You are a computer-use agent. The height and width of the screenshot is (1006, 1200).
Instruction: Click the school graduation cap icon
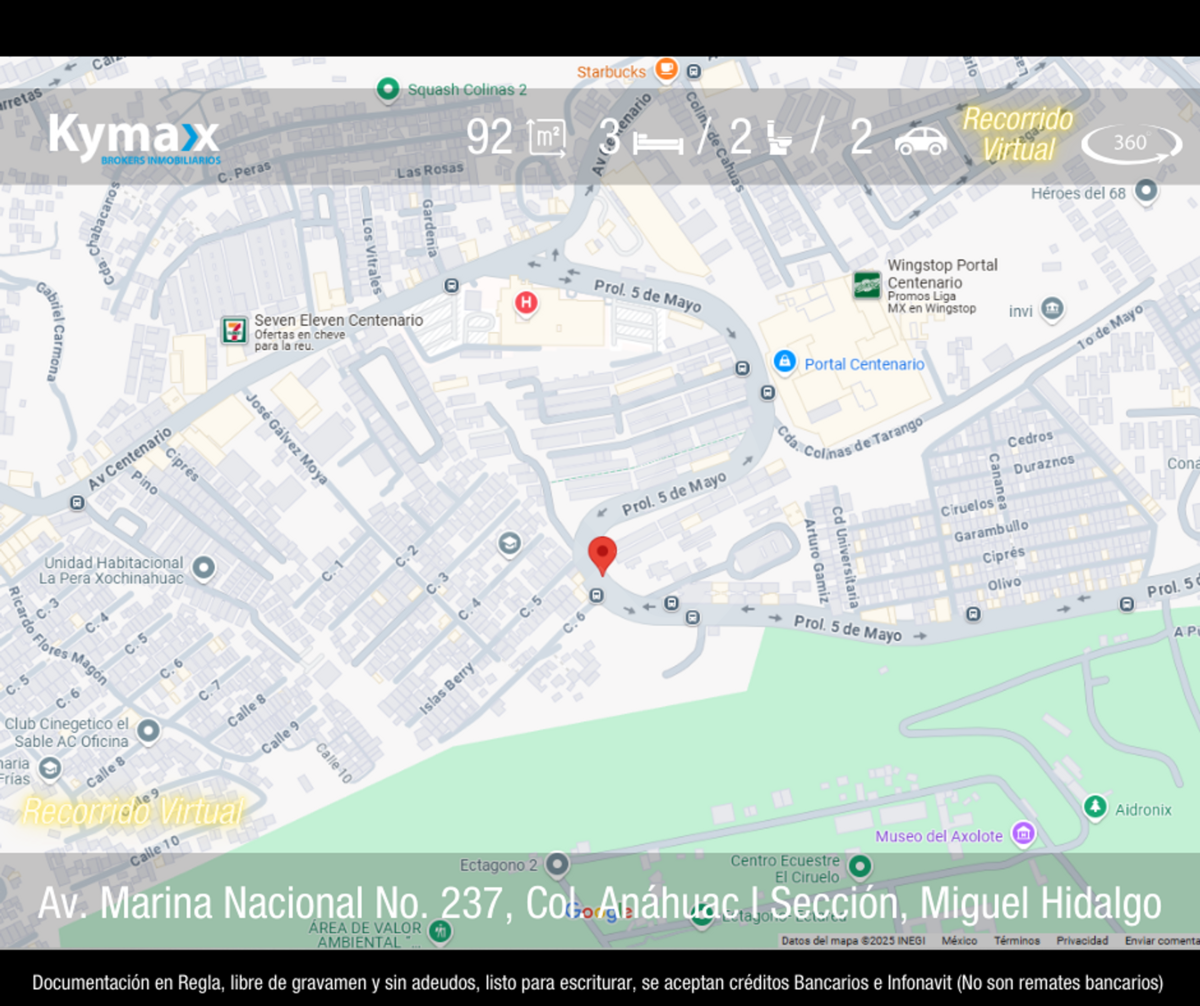click(509, 544)
